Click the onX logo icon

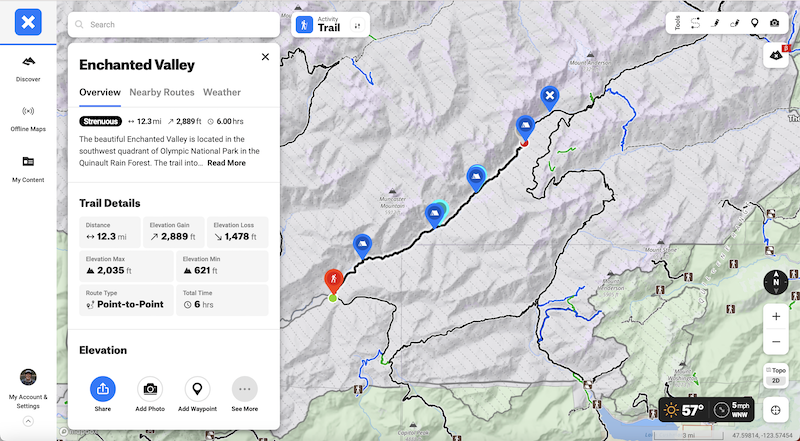[28, 22]
